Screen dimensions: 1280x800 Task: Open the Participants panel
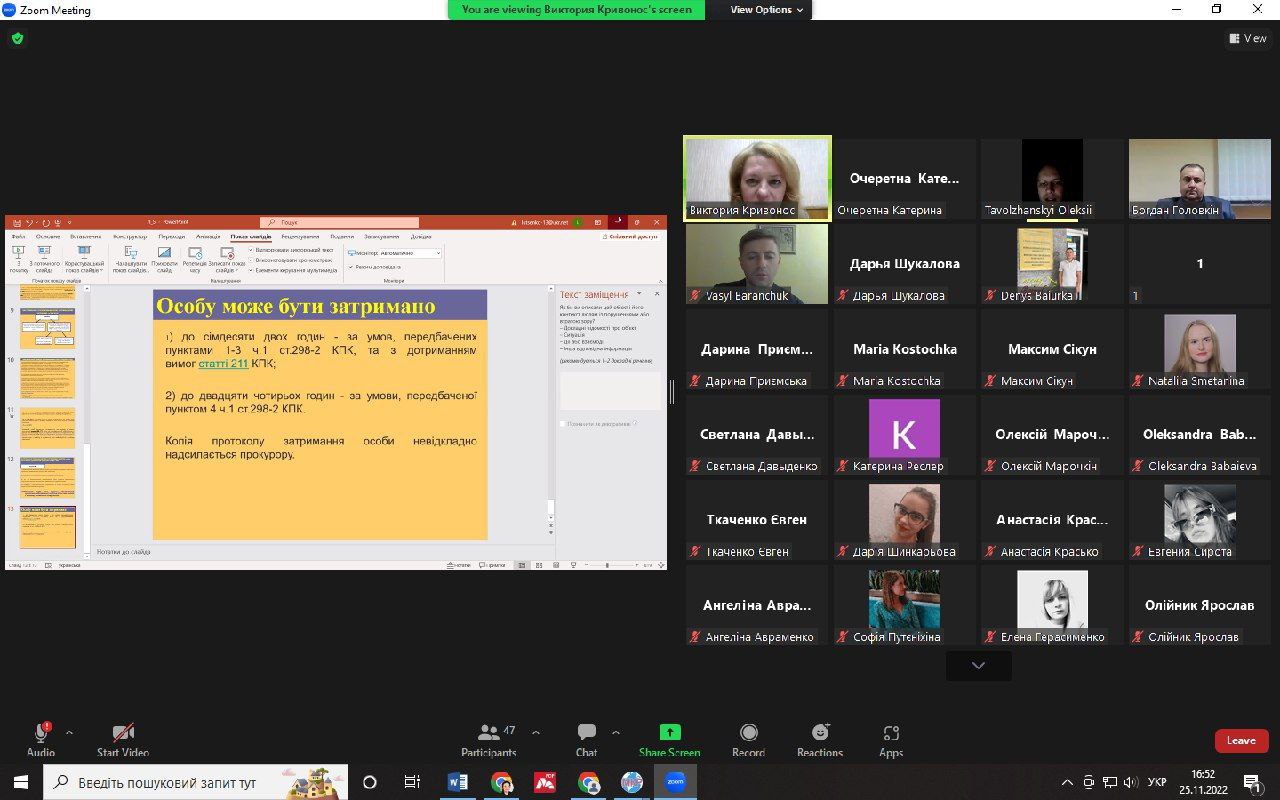pos(489,737)
